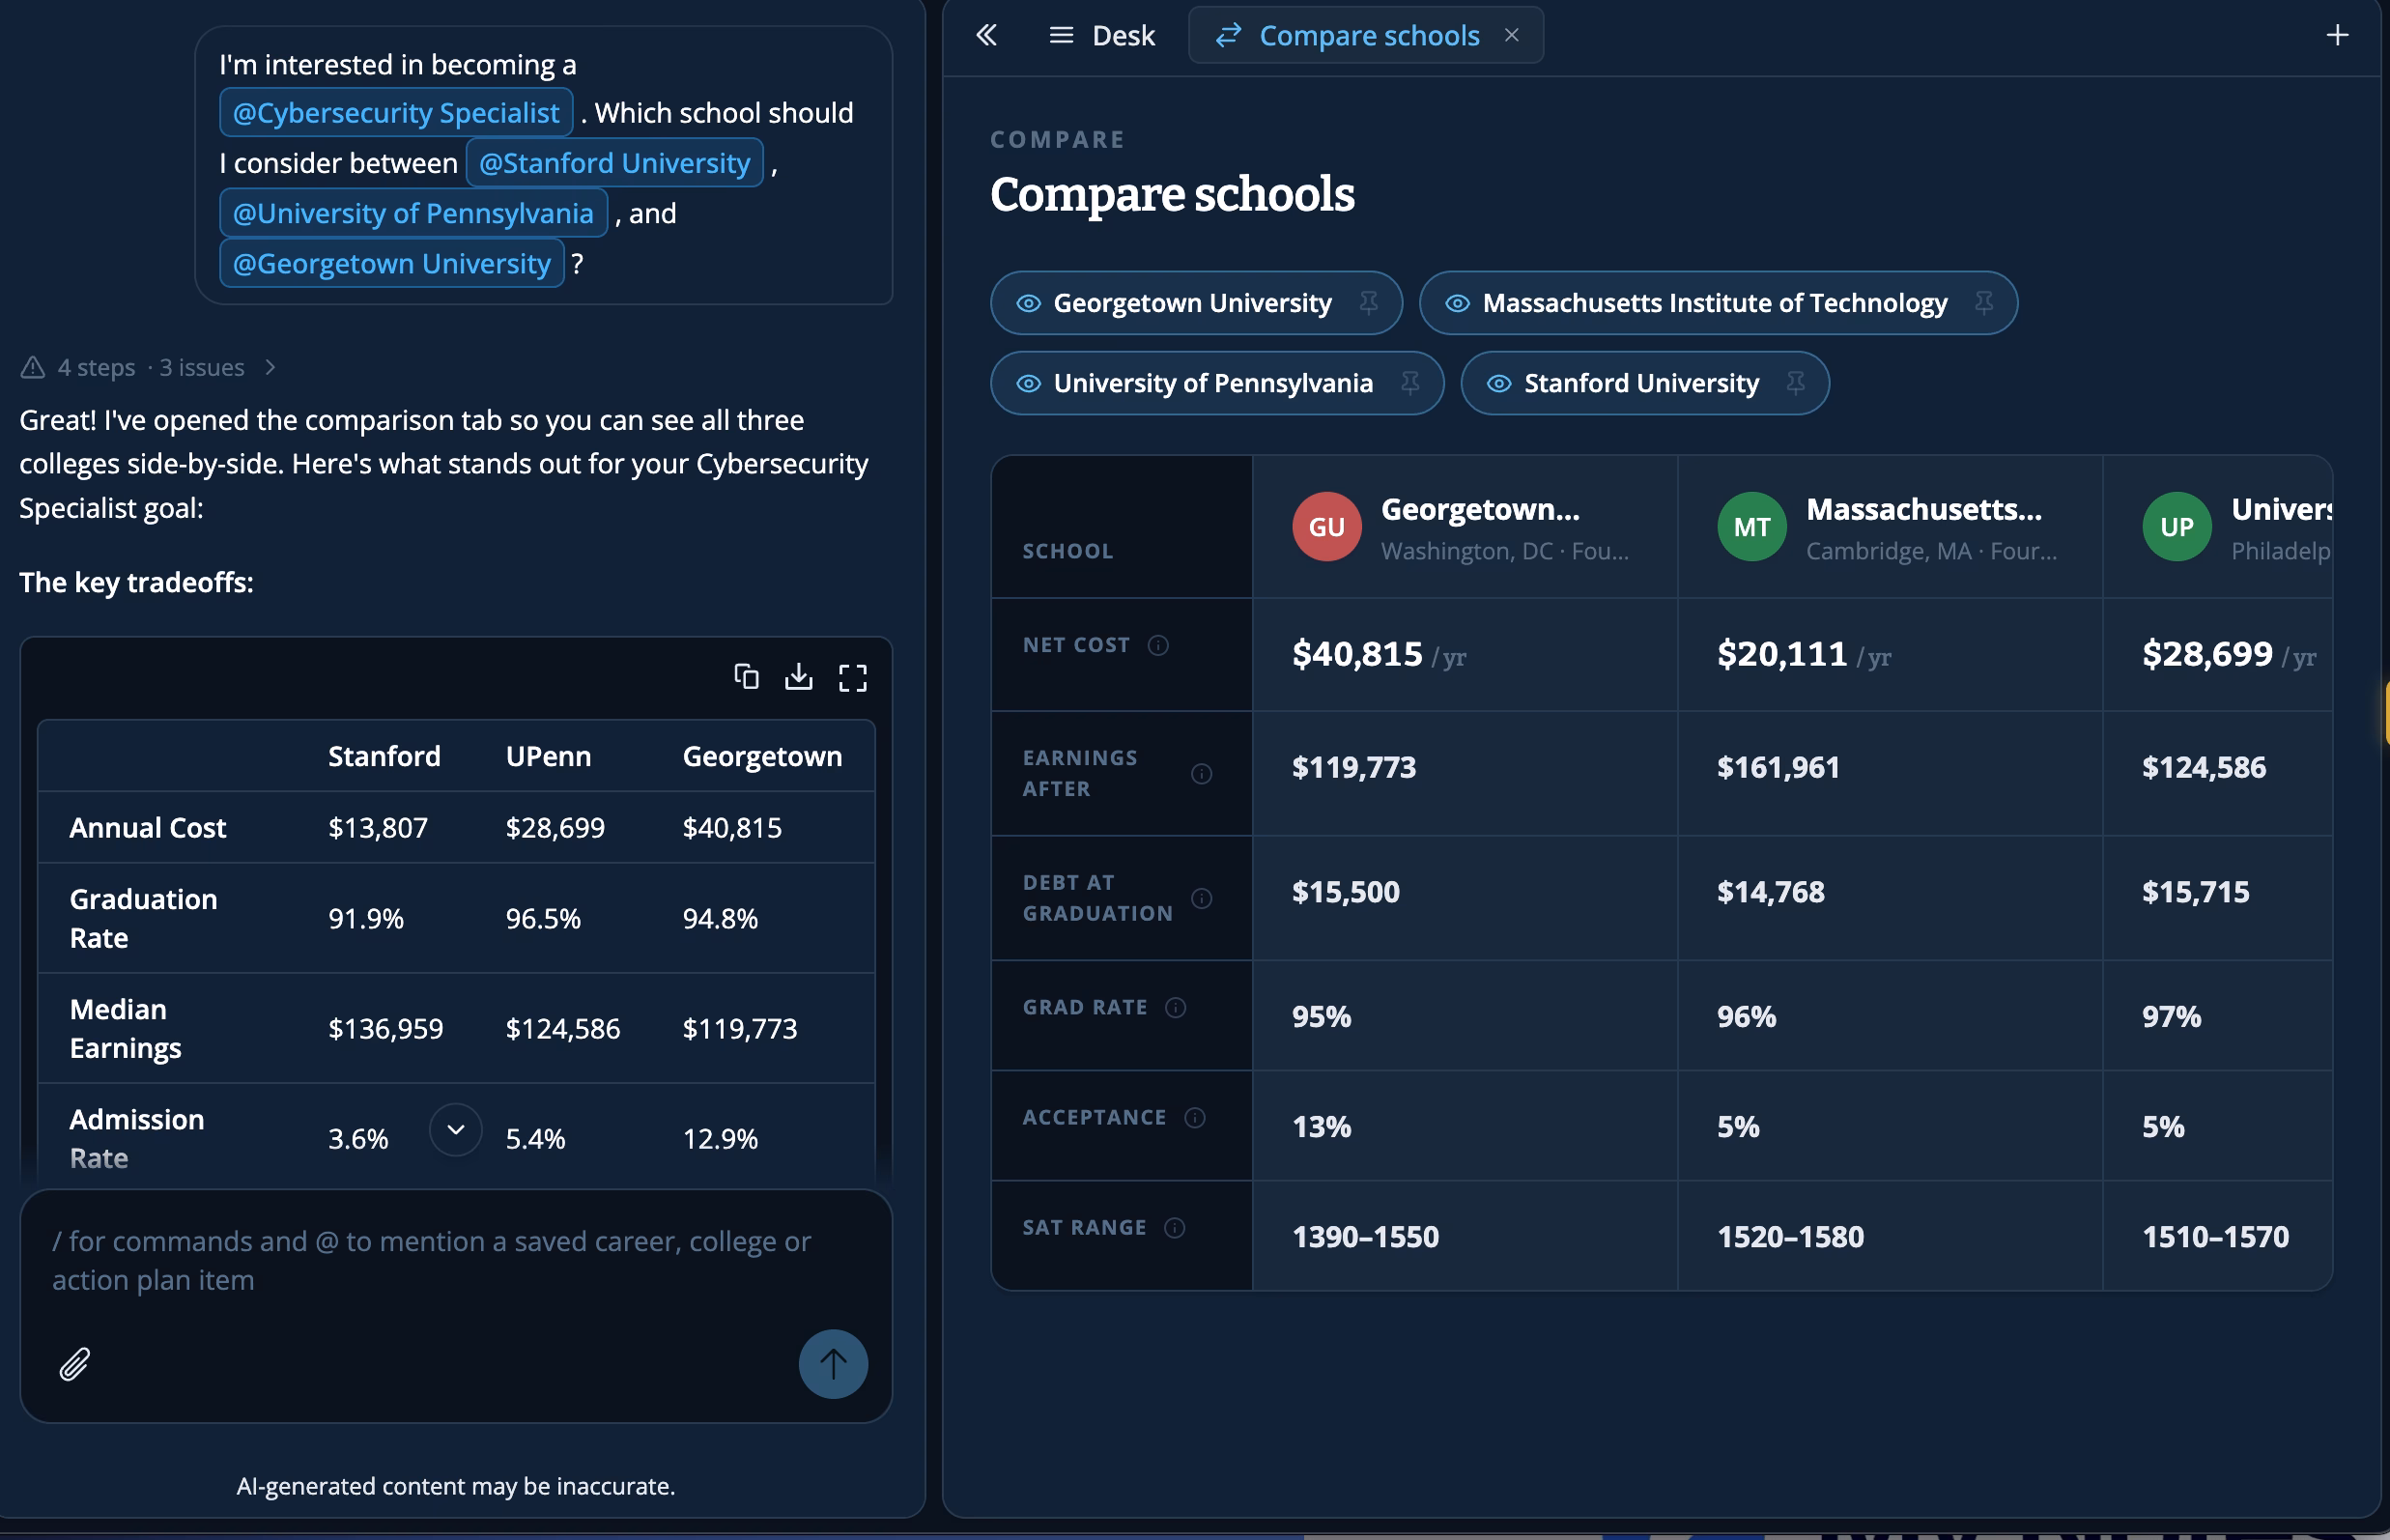
Task: Toggle visibility of Massachusetts Institute of Technology
Action: [x=1457, y=303]
